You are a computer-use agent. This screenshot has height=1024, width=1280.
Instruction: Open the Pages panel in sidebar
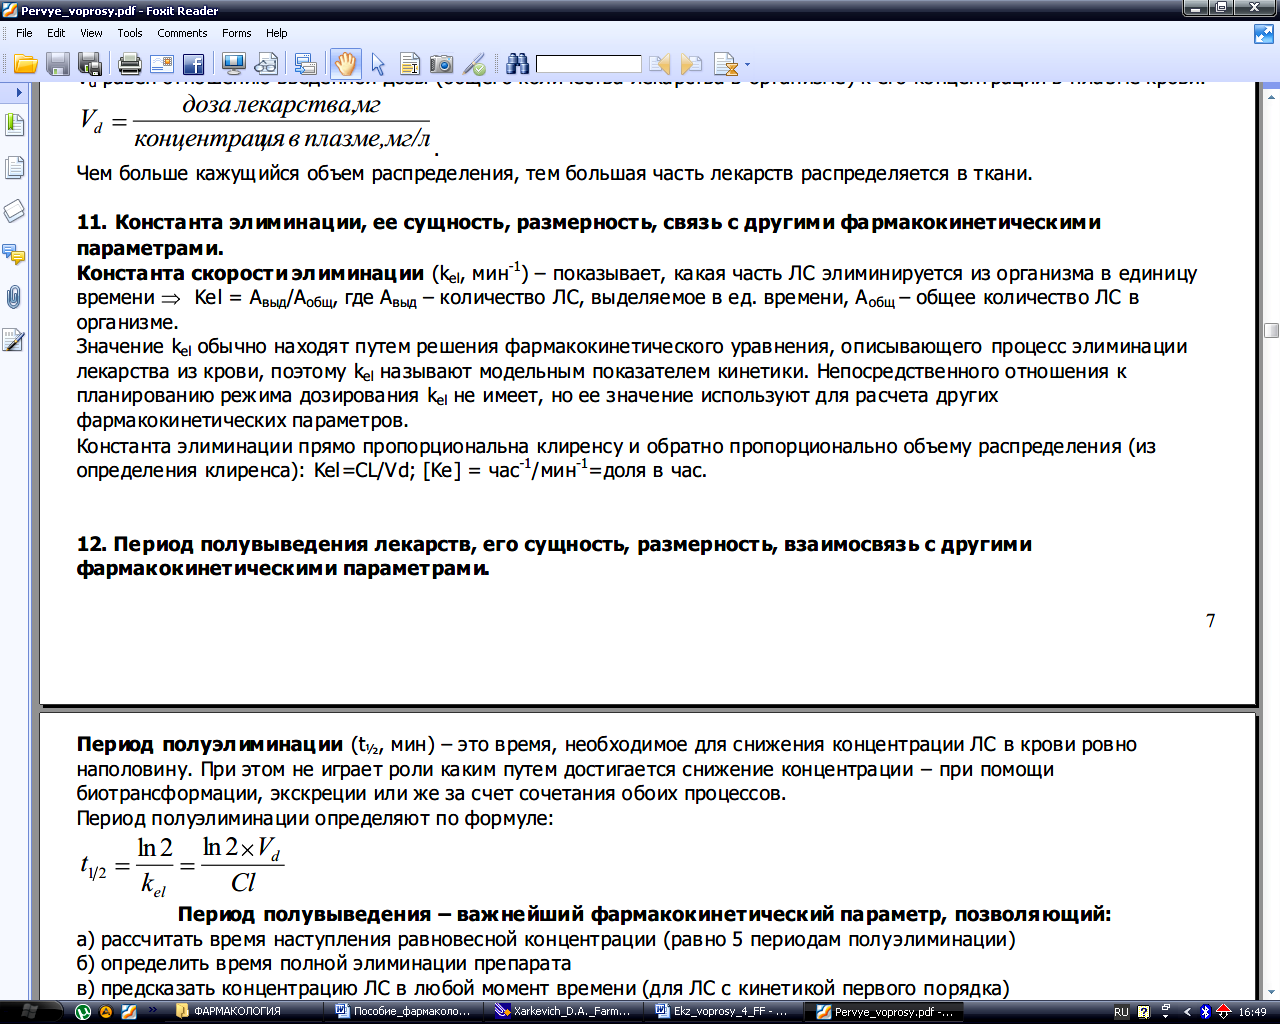14,168
